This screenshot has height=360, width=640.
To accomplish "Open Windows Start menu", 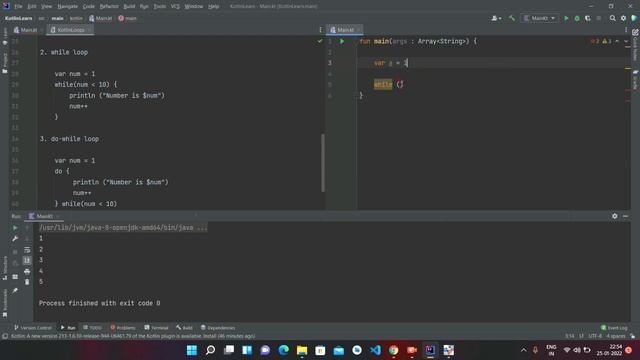I will [191, 350].
